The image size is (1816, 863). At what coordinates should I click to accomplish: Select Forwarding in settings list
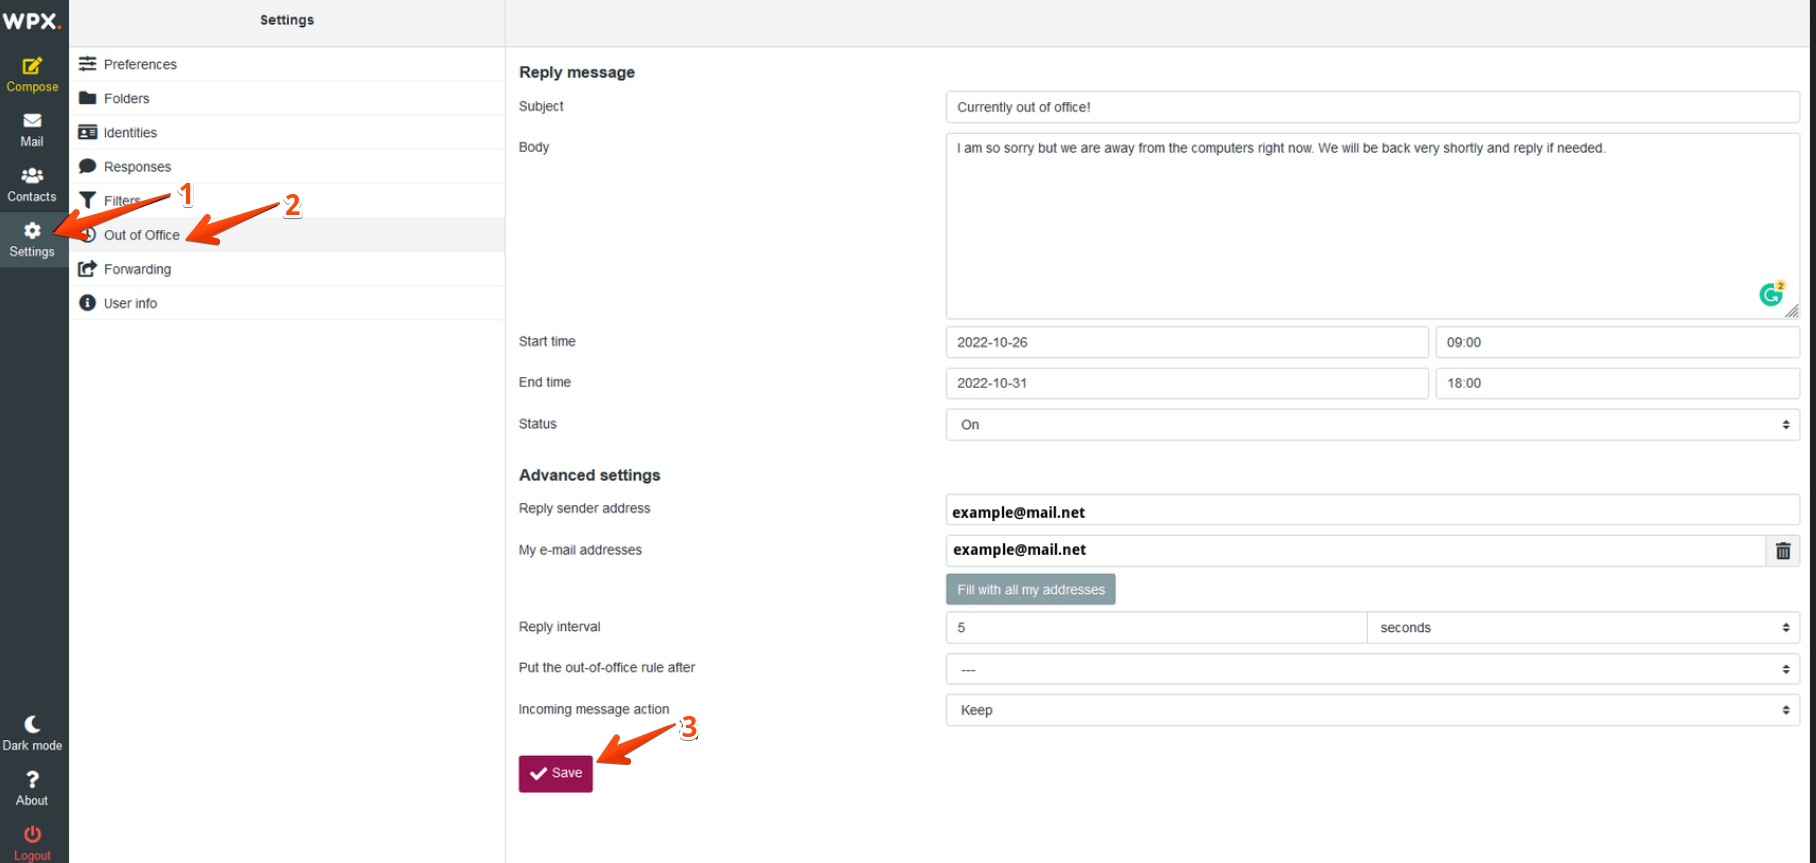click(137, 269)
